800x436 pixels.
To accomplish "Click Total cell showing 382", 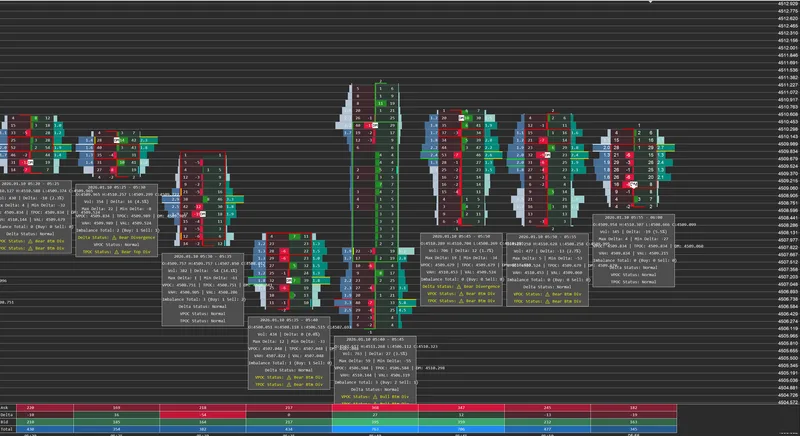I will point(203,429).
